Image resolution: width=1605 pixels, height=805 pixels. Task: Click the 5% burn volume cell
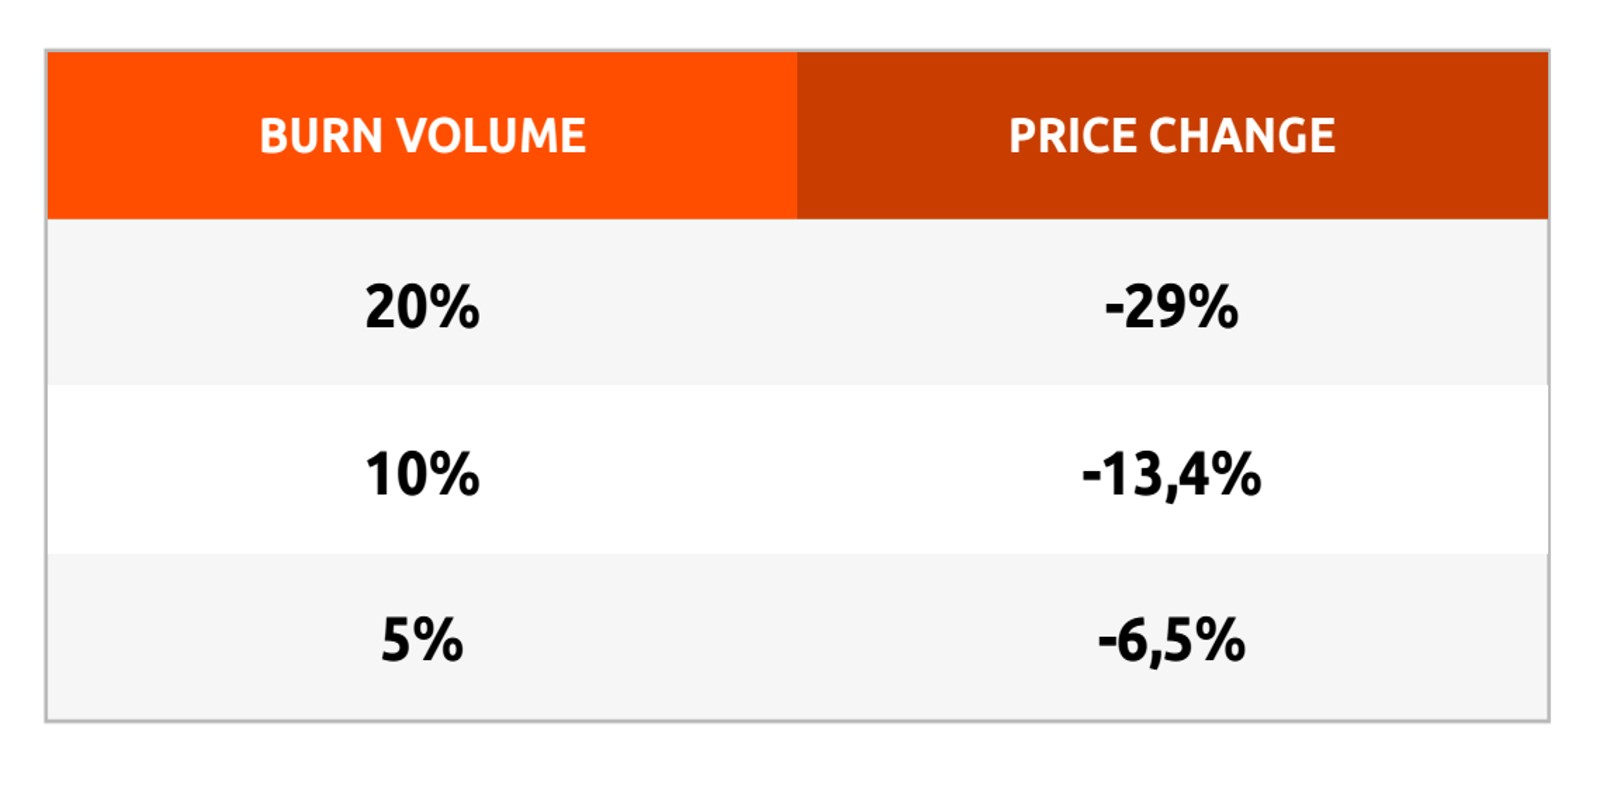click(422, 640)
